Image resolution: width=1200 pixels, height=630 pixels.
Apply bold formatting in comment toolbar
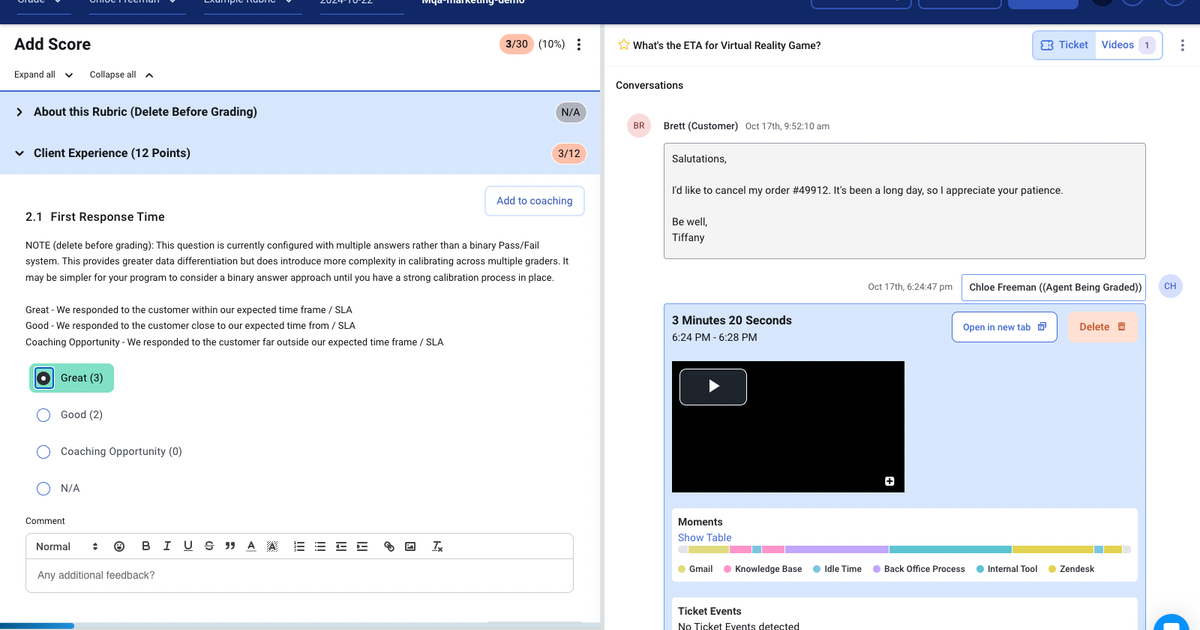146,546
